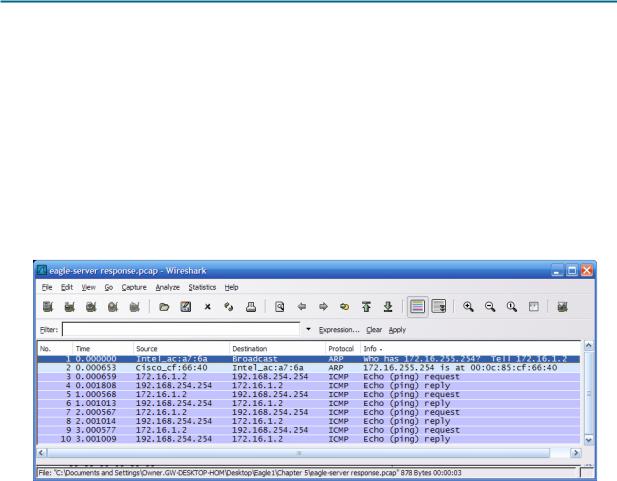The image size is (617, 481).
Task: Open the File menu
Action: [x=47, y=287]
